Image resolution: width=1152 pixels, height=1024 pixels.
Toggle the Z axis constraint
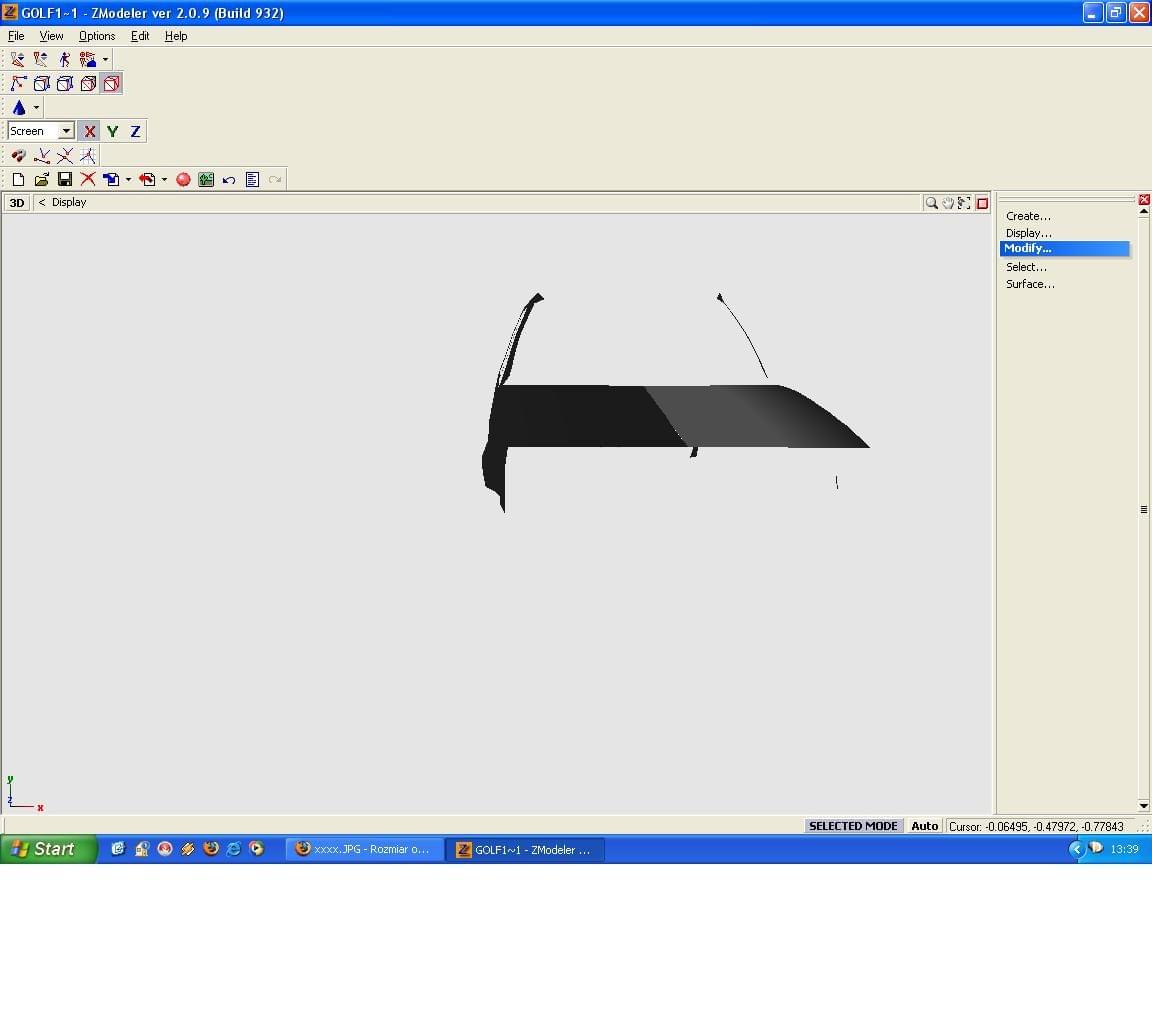pos(135,131)
